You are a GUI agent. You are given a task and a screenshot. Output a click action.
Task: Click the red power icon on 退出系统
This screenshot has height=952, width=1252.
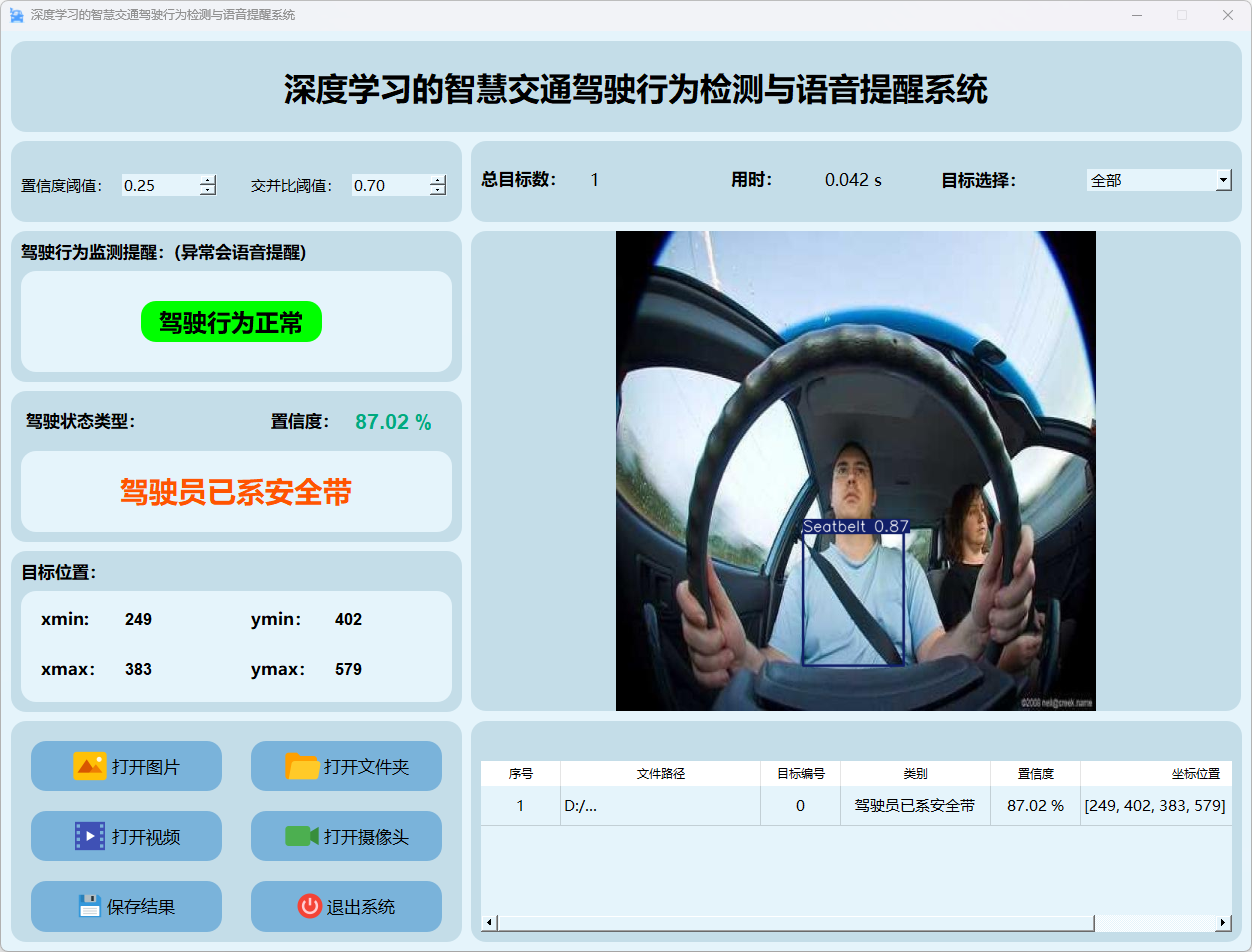coord(309,906)
